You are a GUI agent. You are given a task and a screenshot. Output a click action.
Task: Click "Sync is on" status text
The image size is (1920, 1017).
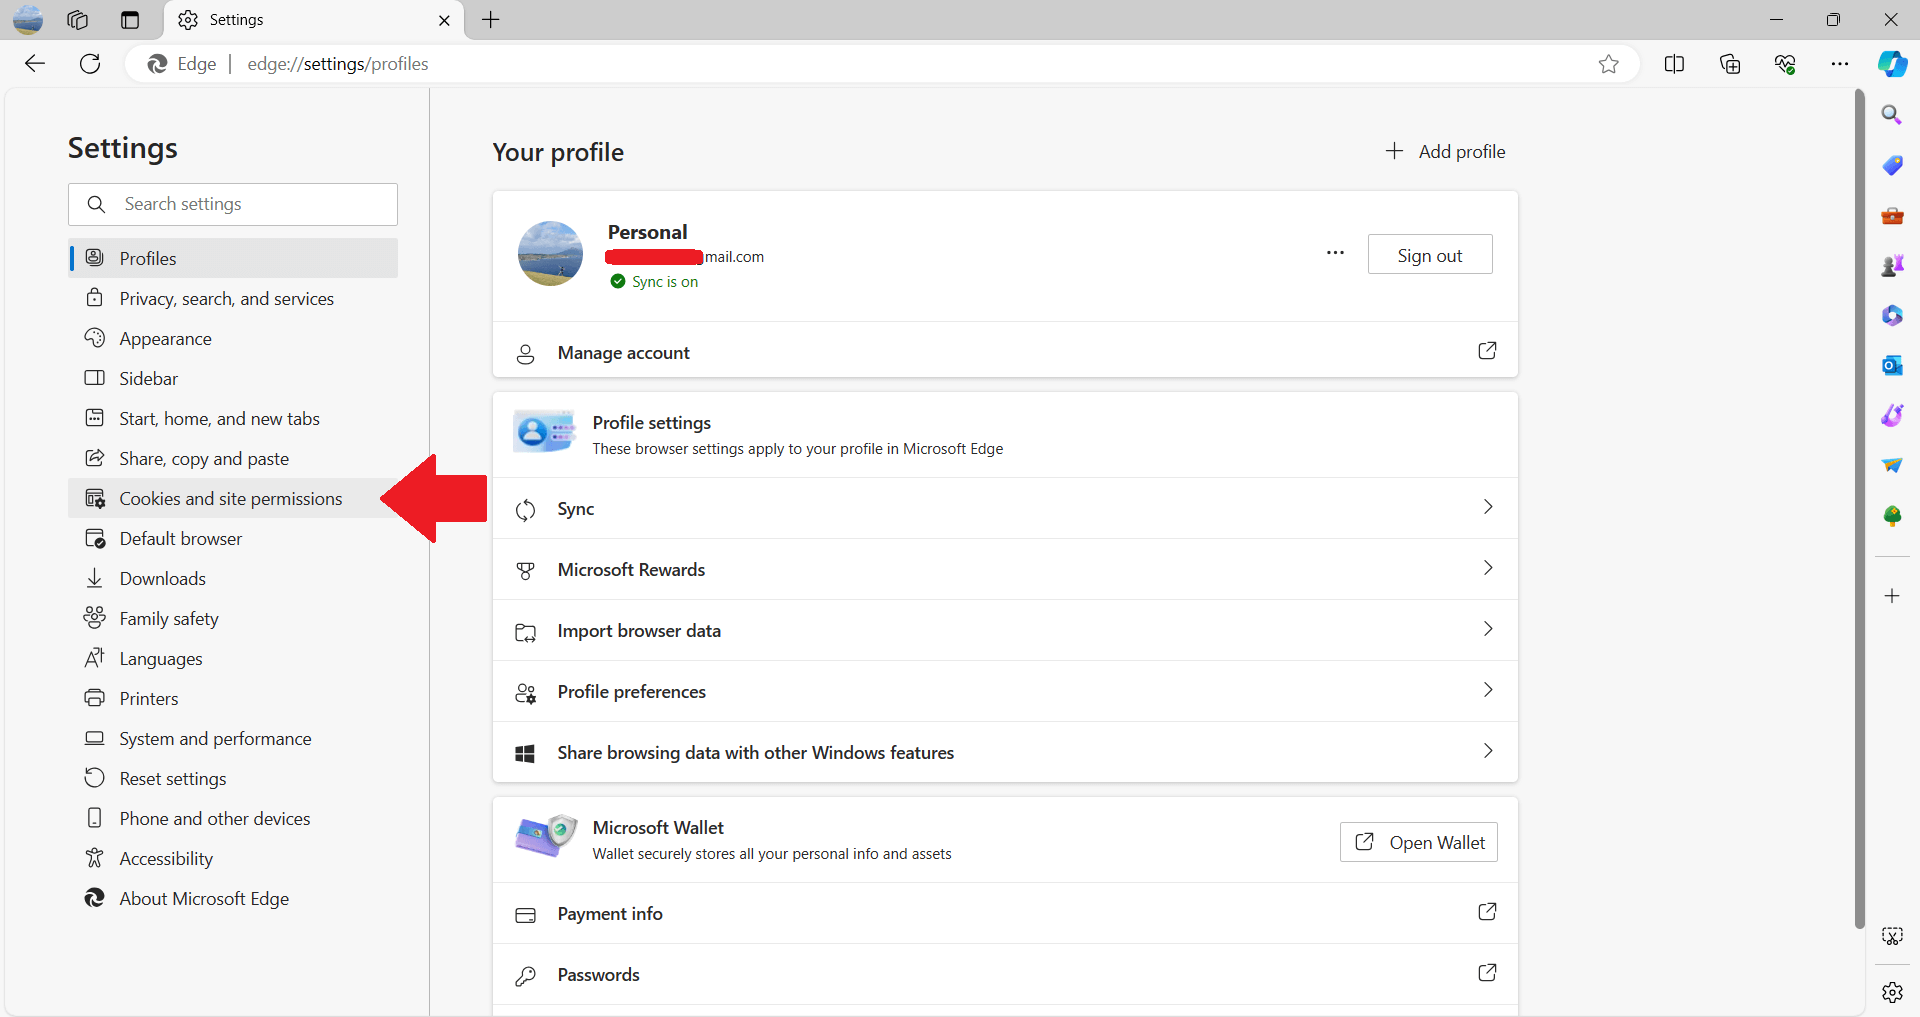[x=665, y=282]
